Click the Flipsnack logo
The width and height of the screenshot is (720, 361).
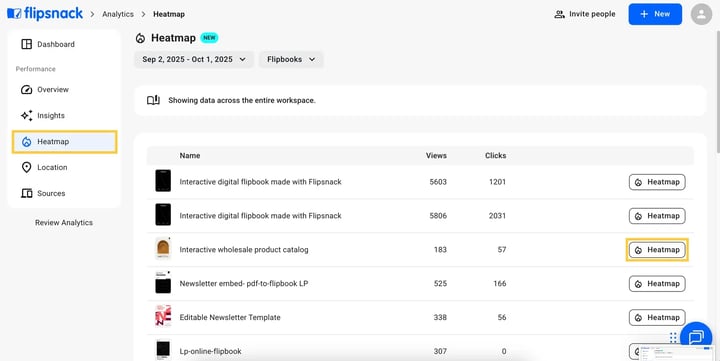[x=45, y=14]
